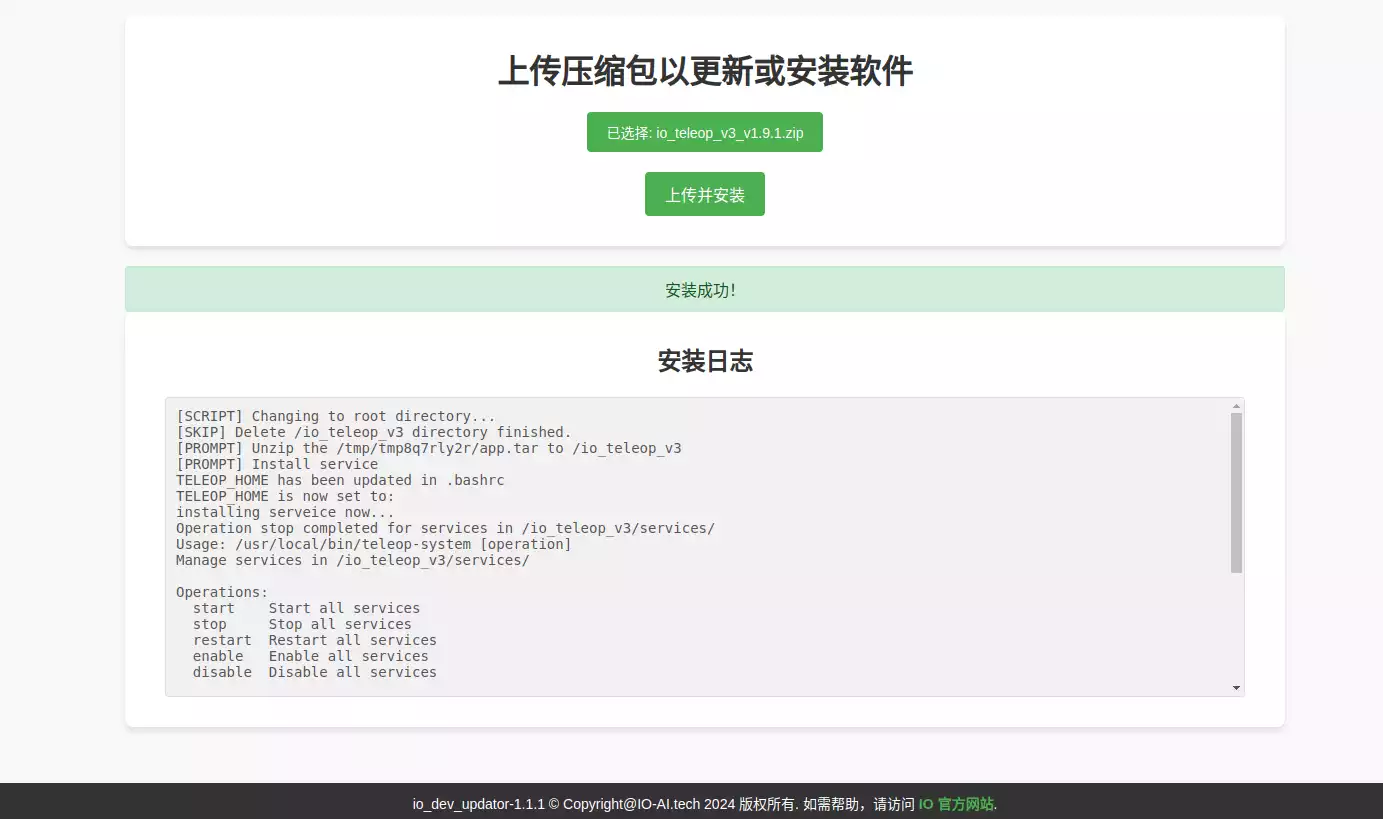Click log line 'Manage services in /io_teleop_v3/services/'
Screen dimensions: 1383x819
[x=353, y=560]
